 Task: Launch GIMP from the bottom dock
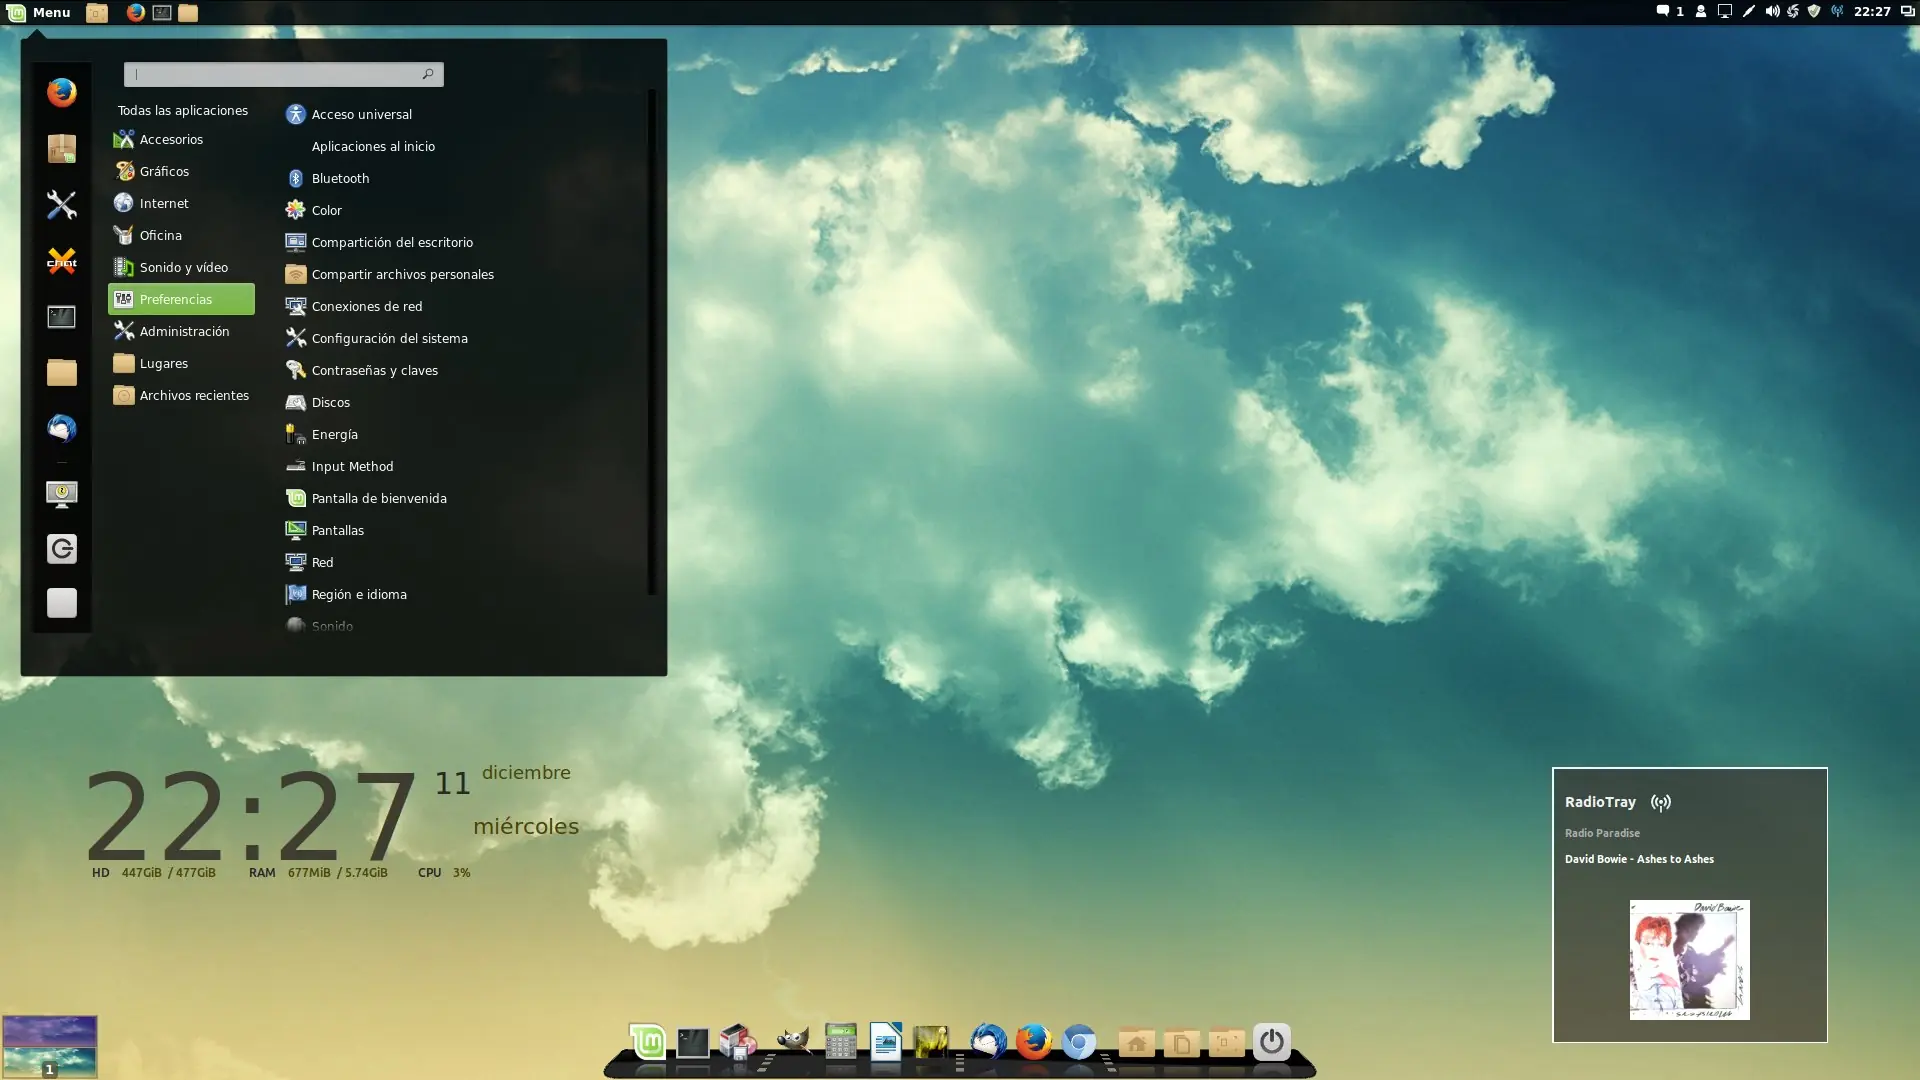(x=793, y=1042)
